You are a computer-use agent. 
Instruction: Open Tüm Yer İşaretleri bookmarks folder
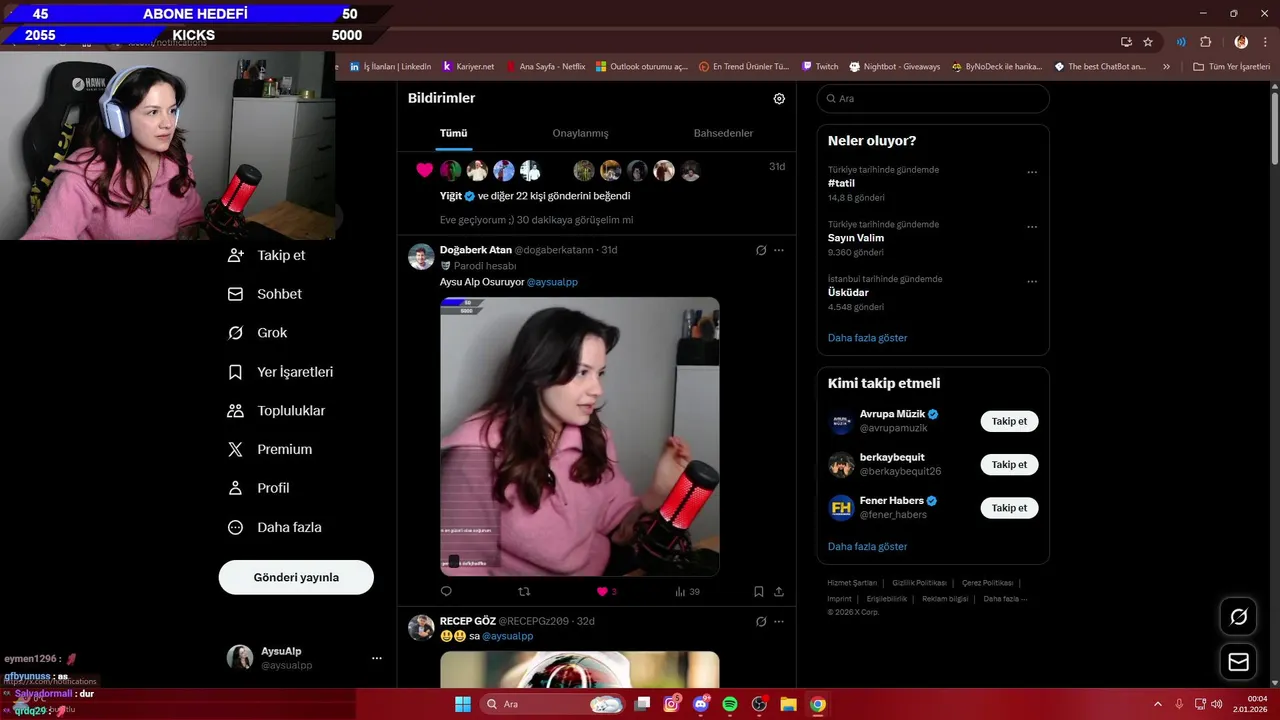1230,67
